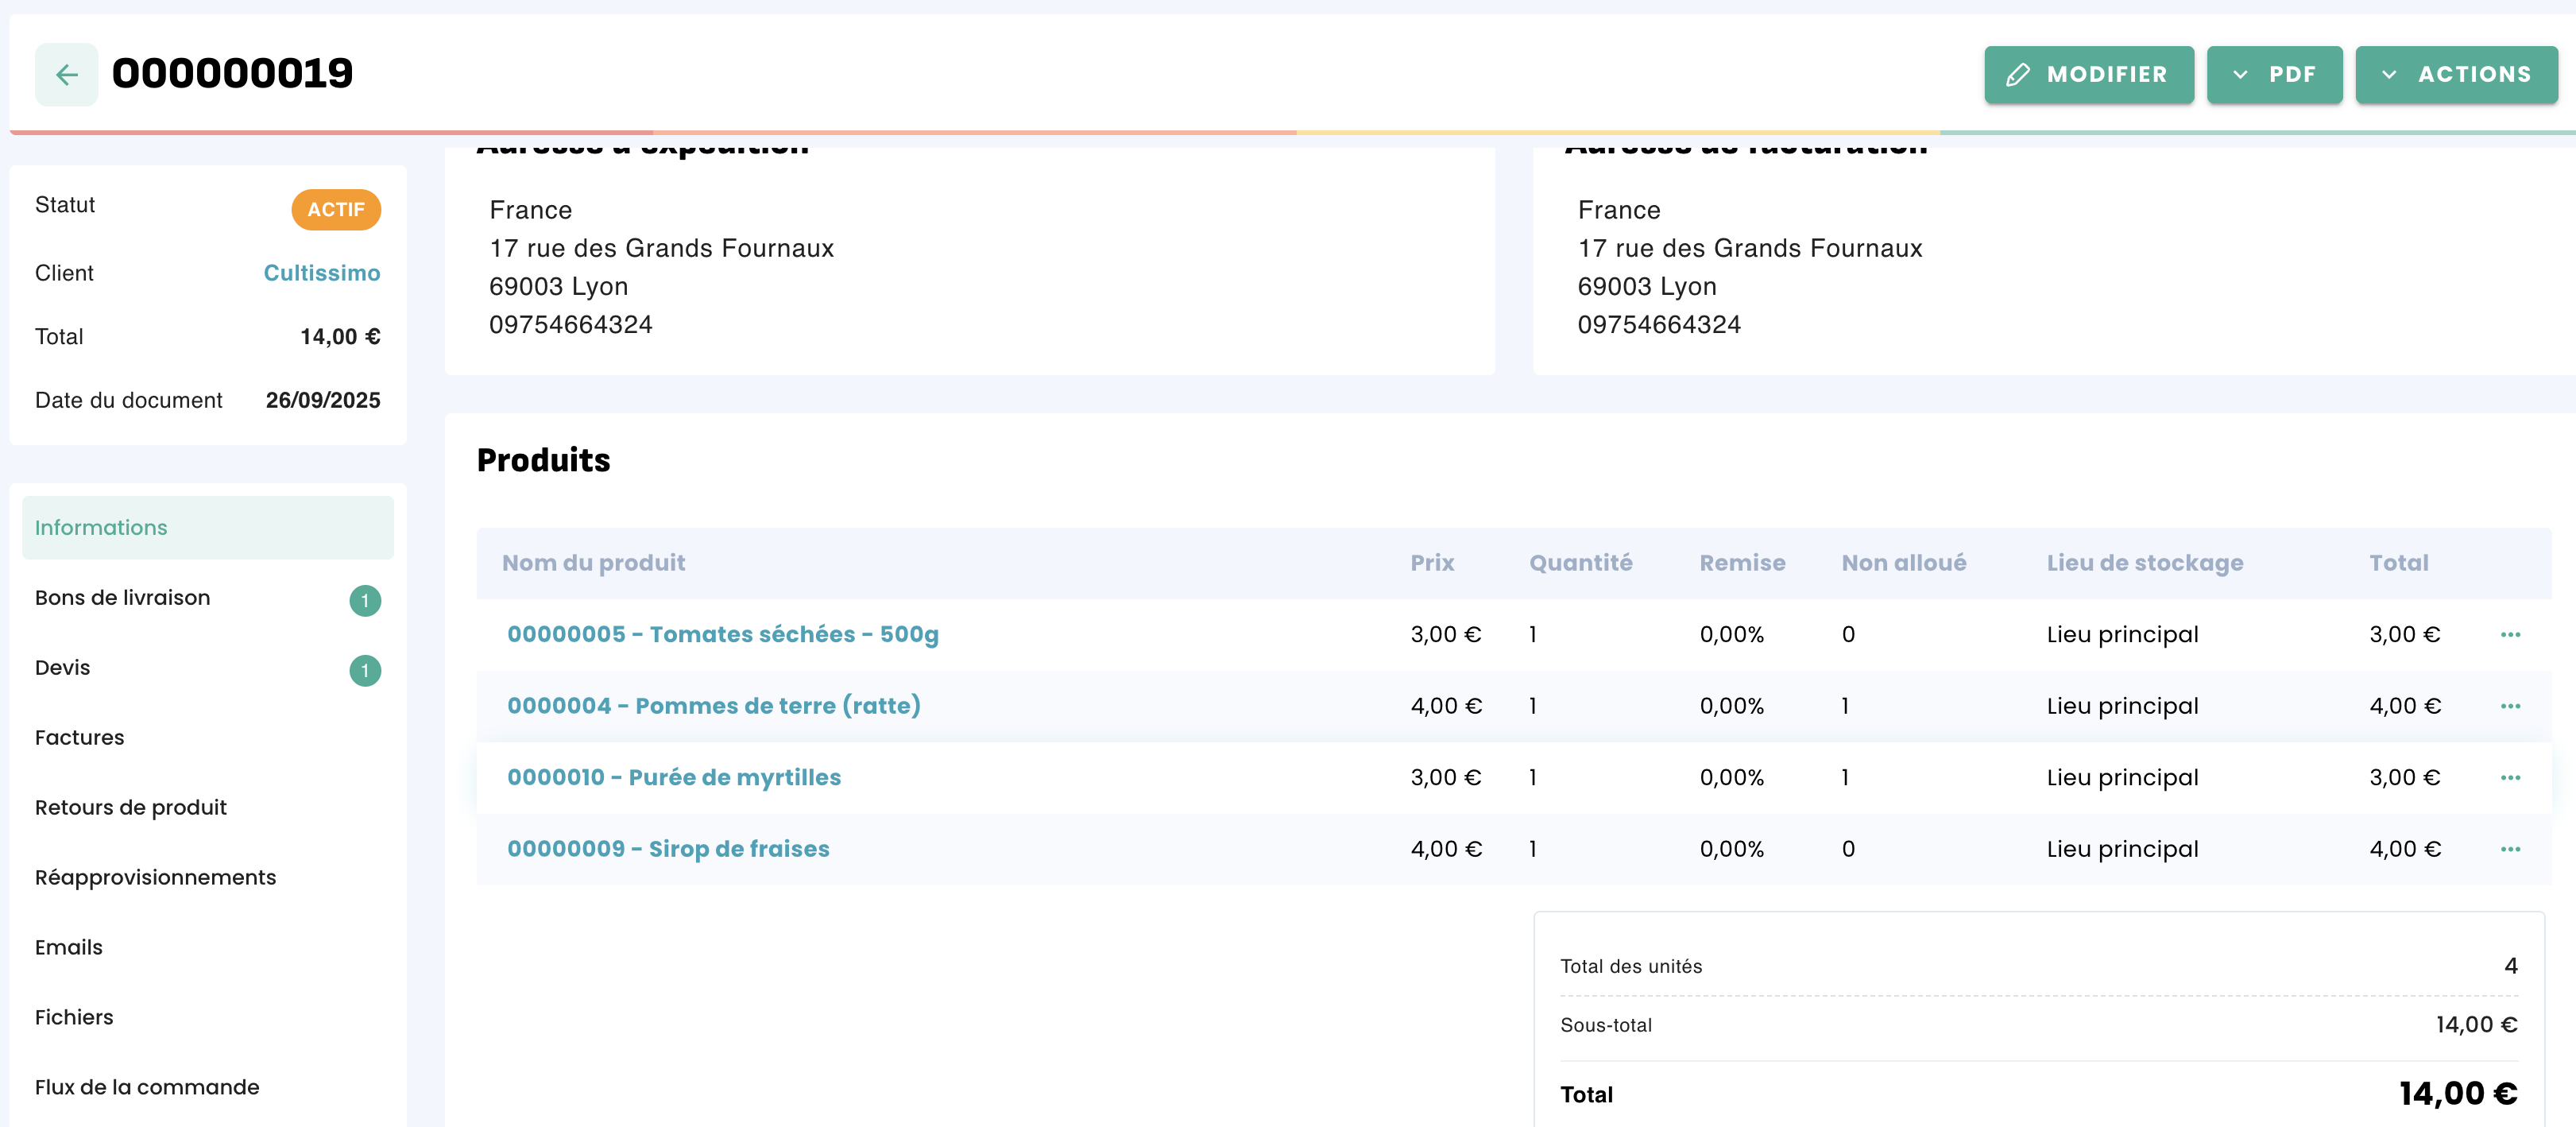Open the Actions dropdown menu

[x=2455, y=74]
